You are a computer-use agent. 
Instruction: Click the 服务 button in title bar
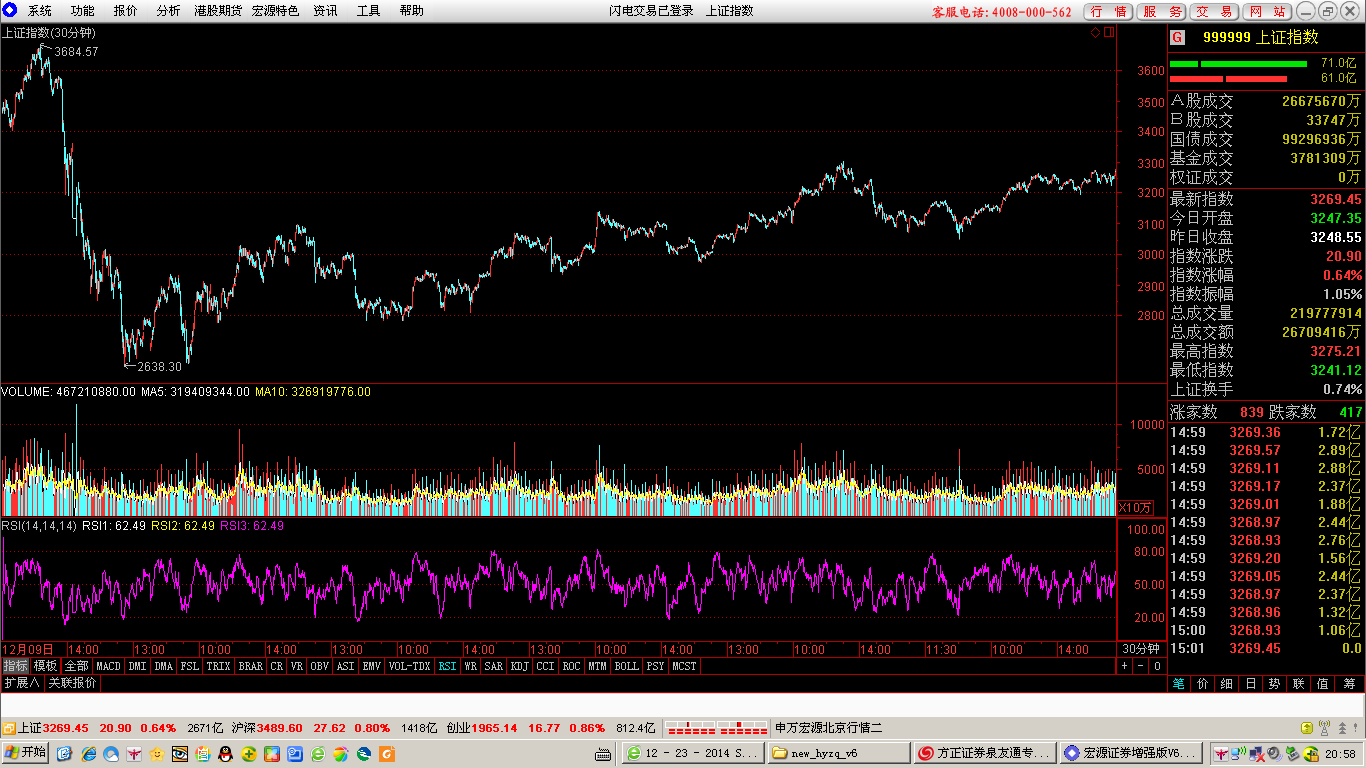[x=1162, y=11]
